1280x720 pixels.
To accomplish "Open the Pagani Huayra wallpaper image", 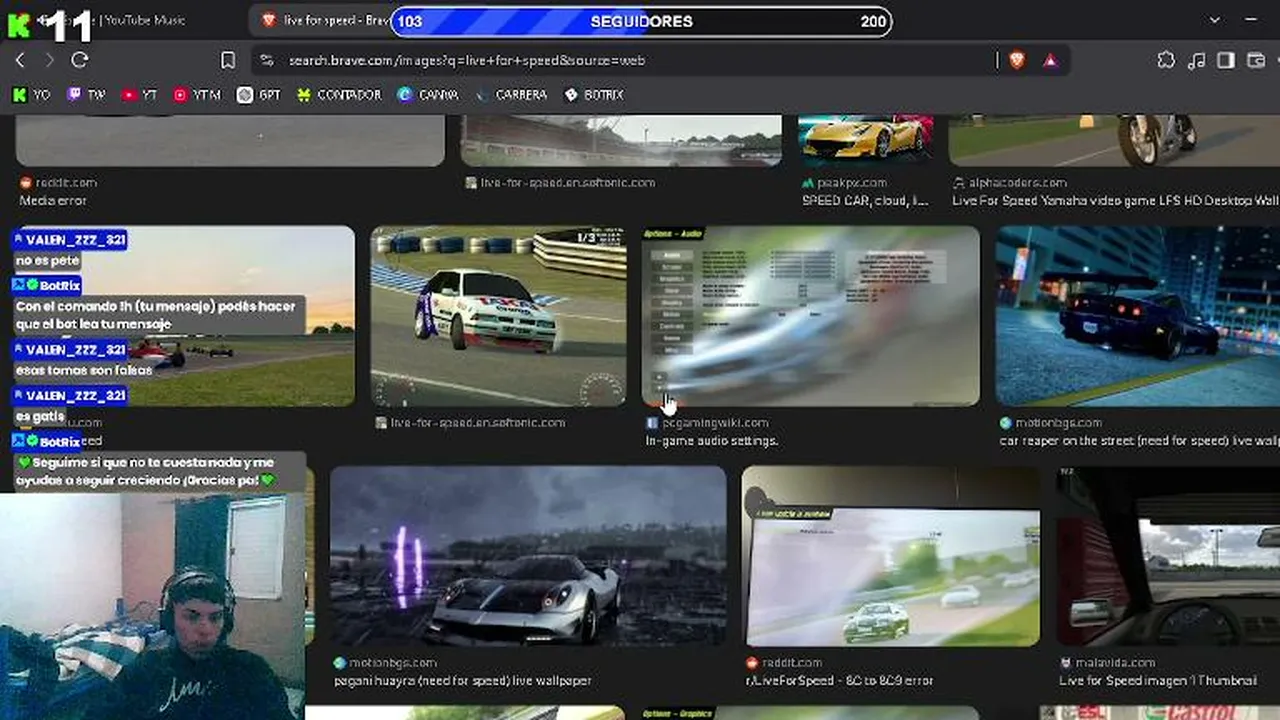I will coord(528,556).
